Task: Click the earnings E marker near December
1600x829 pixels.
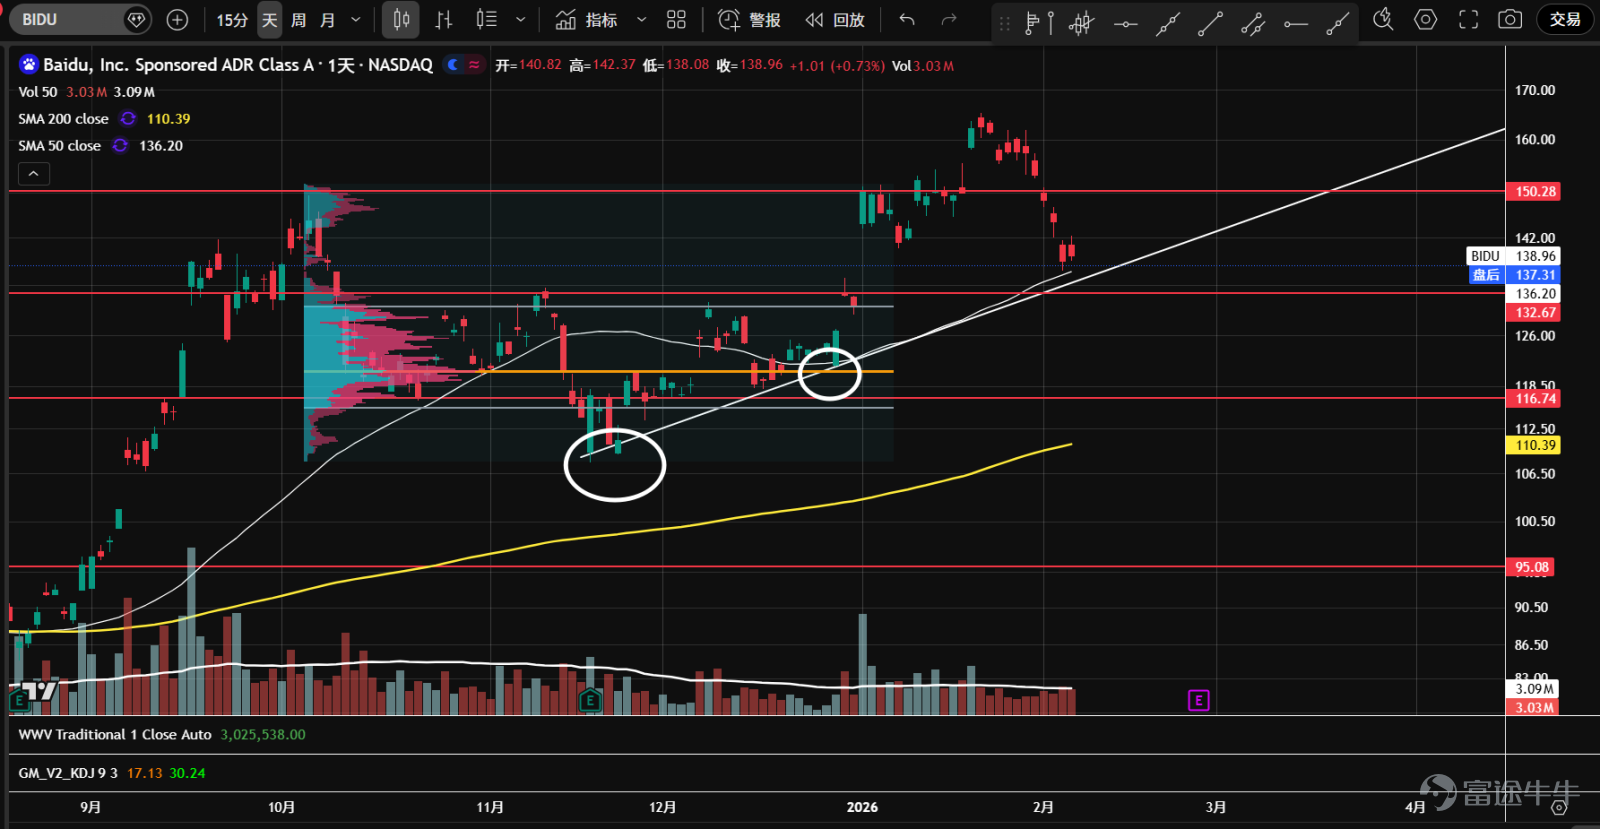Action: pyautogui.click(x=590, y=701)
